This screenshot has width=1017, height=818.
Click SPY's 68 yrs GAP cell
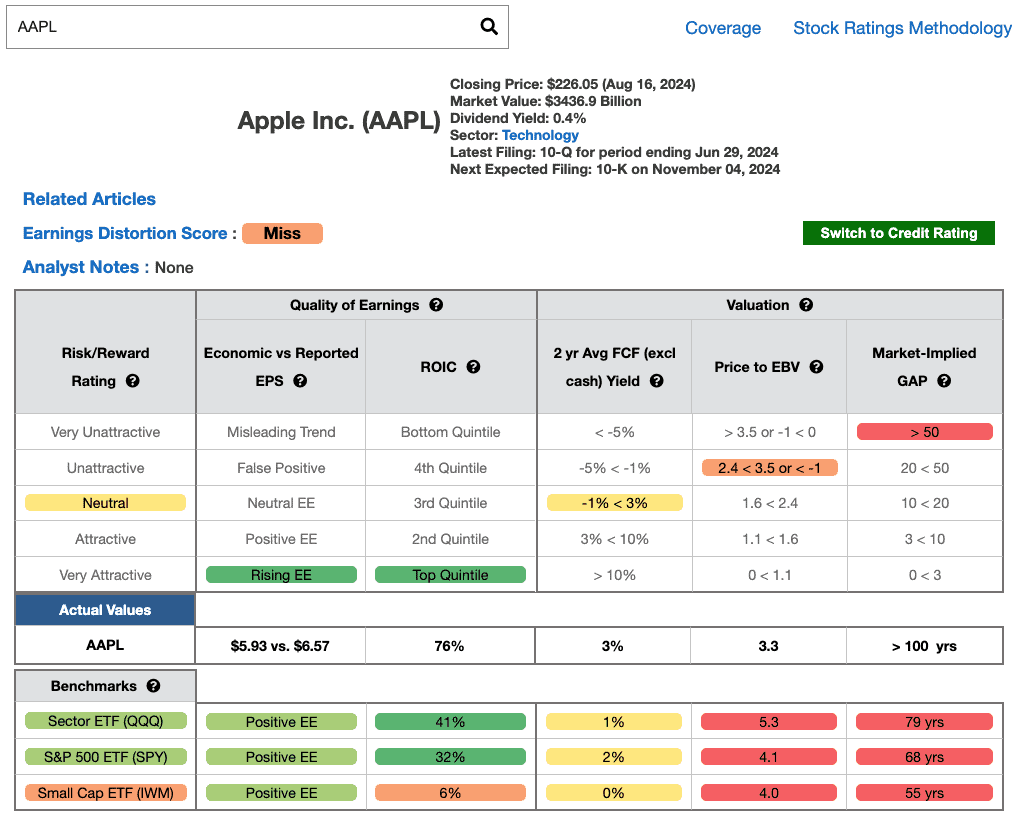pyautogui.click(x=925, y=757)
